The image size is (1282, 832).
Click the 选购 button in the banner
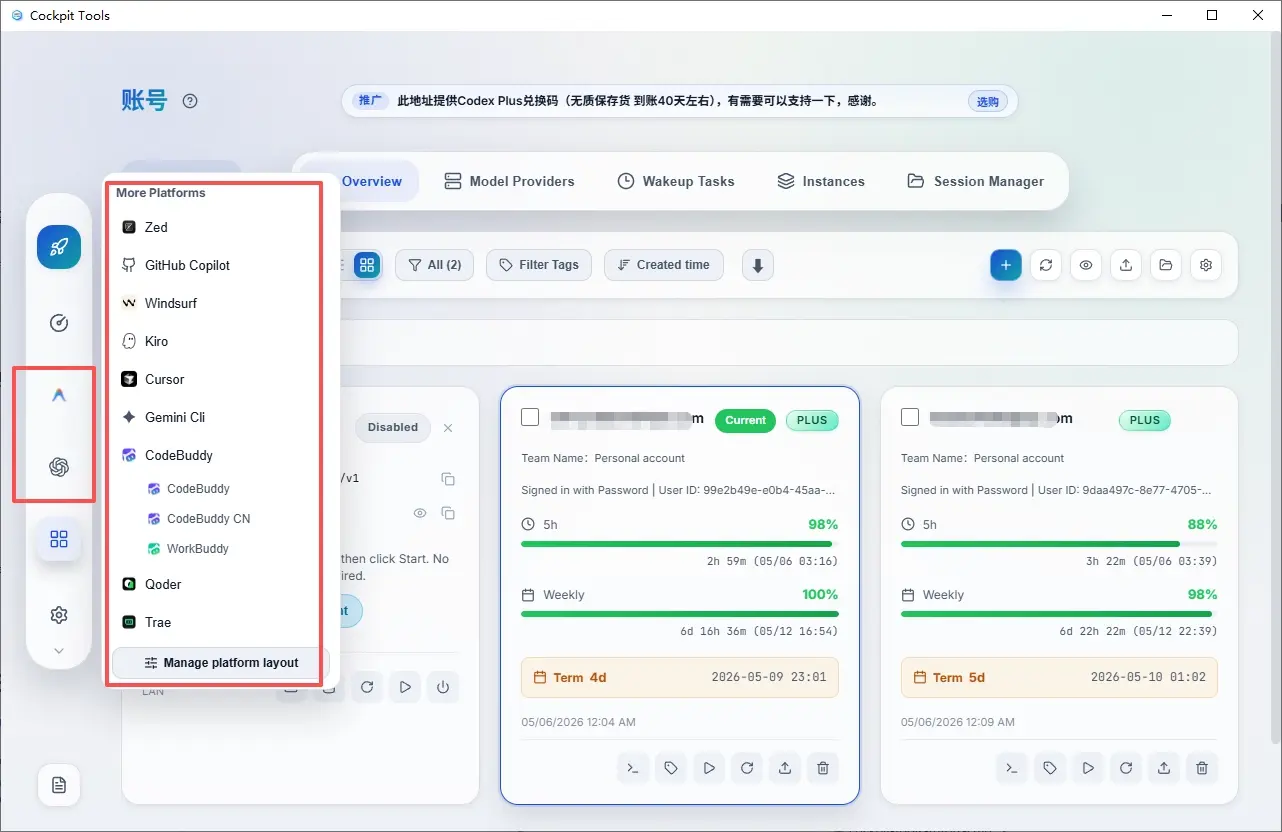[987, 101]
